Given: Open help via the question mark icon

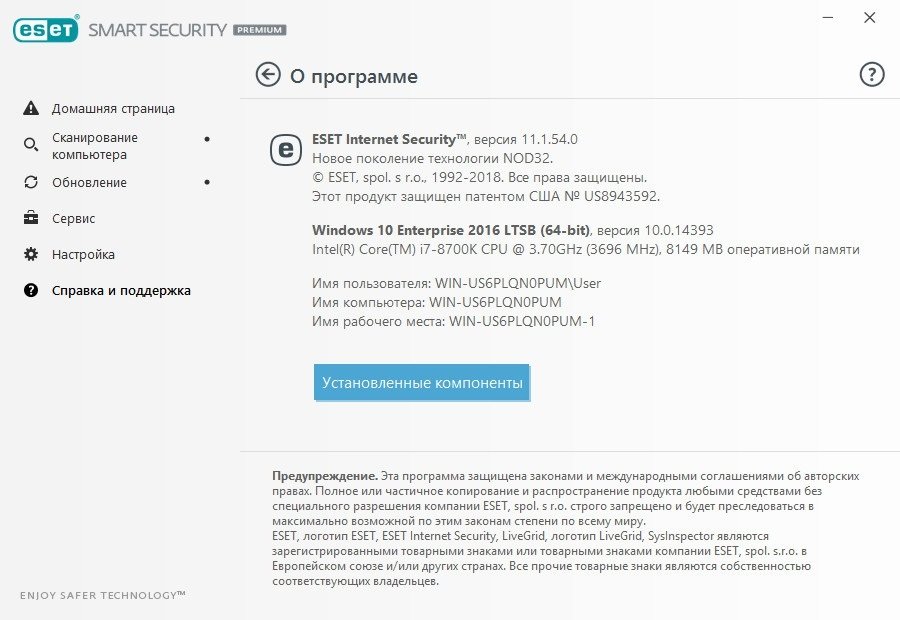Looking at the screenshot, I should pos(871,74).
